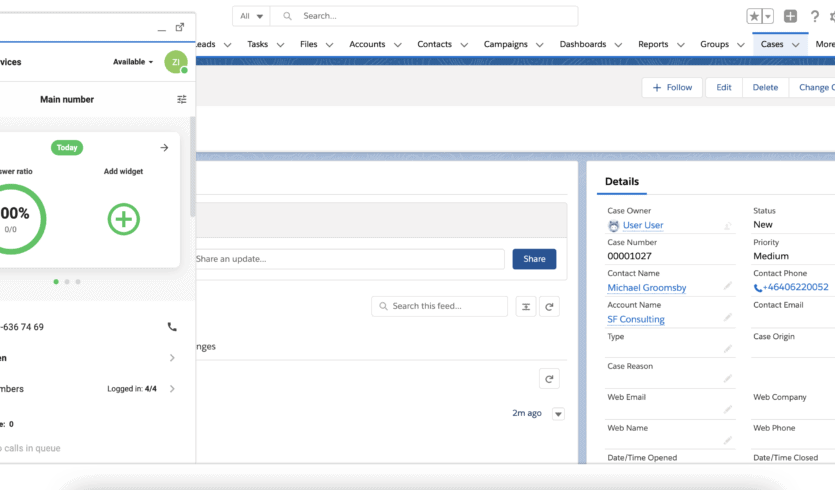Click the green Add widget plus icon
Screen dimensions: 835x490
(124, 219)
